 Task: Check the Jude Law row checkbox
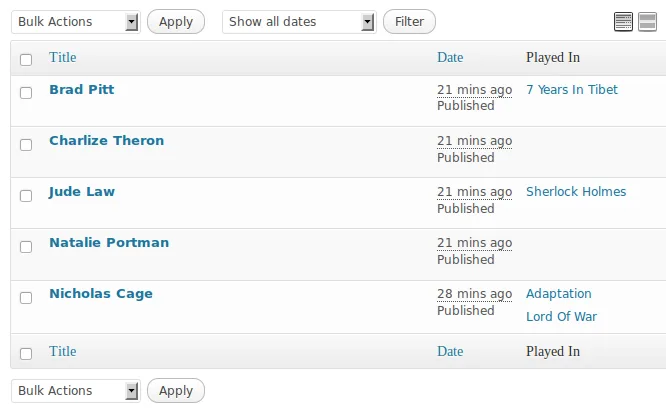click(26, 195)
